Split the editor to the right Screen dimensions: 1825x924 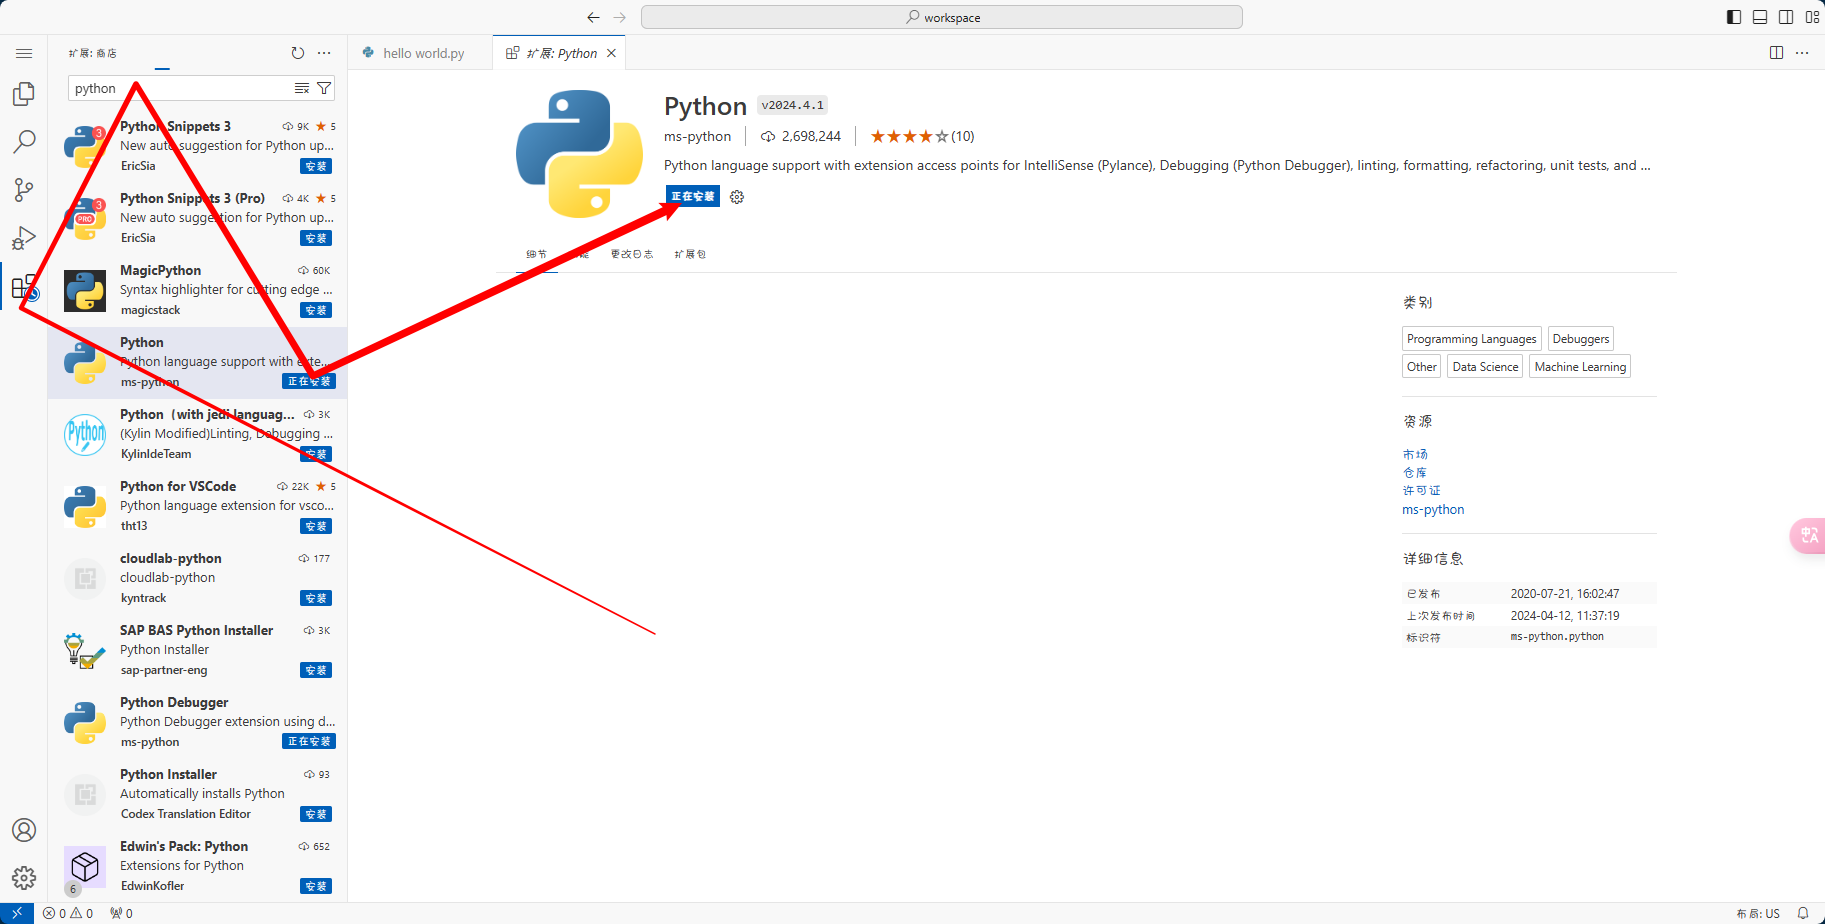[1776, 53]
